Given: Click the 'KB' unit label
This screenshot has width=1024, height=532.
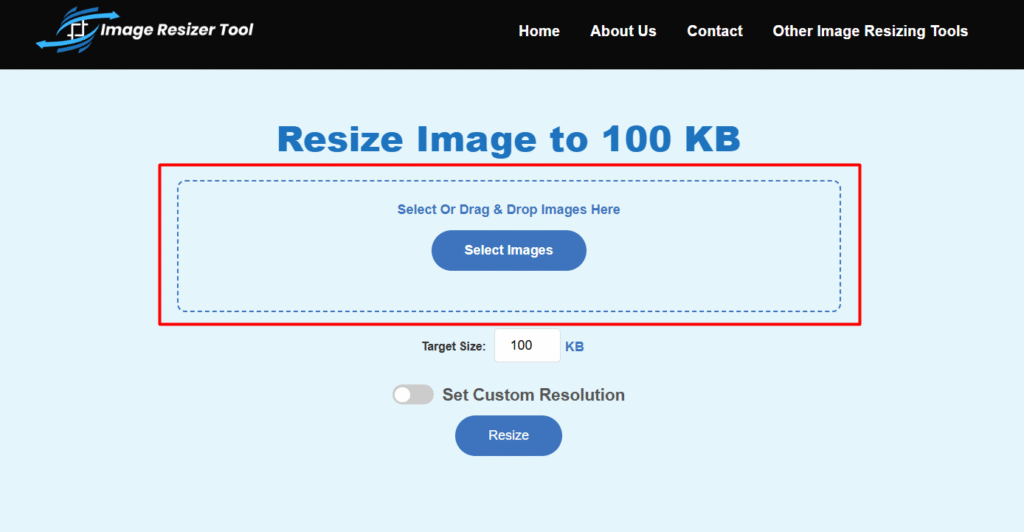Looking at the screenshot, I should click(x=575, y=347).
